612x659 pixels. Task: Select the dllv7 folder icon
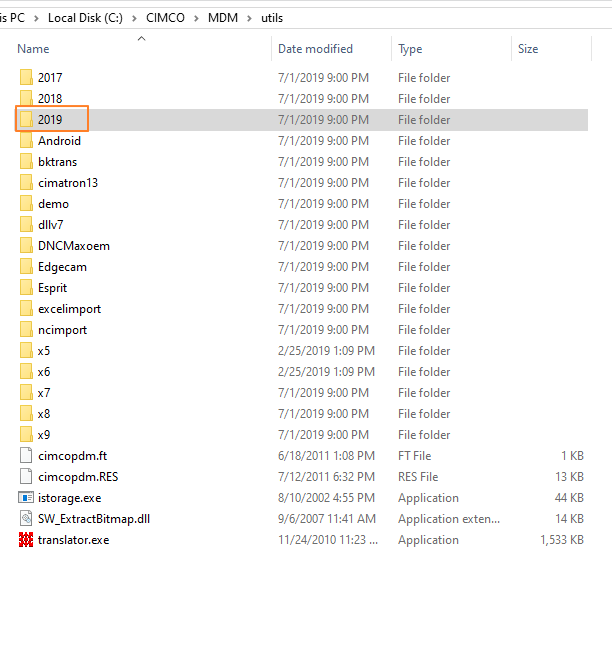pos(26,224)
